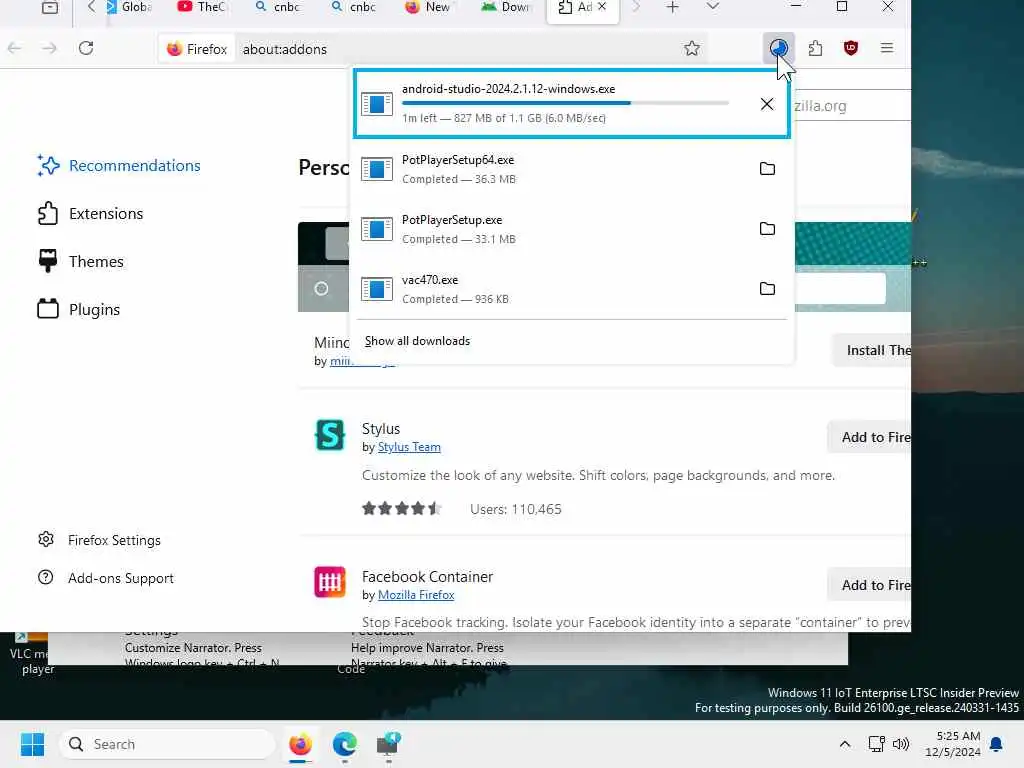The image size is (1024, 768).
Task: Click the android-studio download progress bar
Action: coord(565,103)
